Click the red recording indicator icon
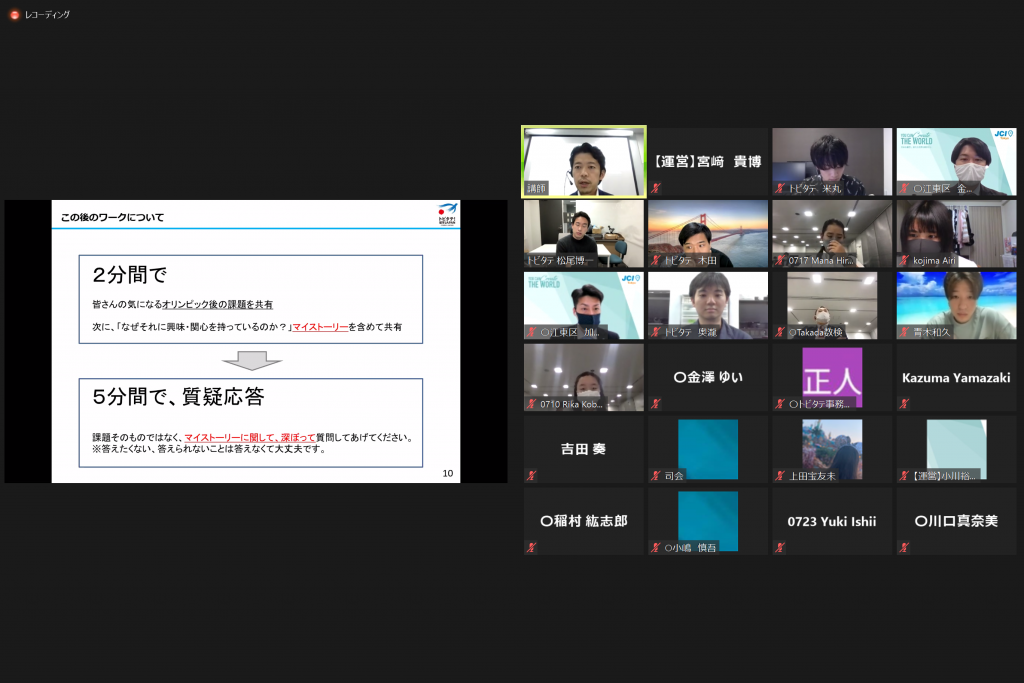1024x683 pixels. pyautogui.click(x=14, y=15)
